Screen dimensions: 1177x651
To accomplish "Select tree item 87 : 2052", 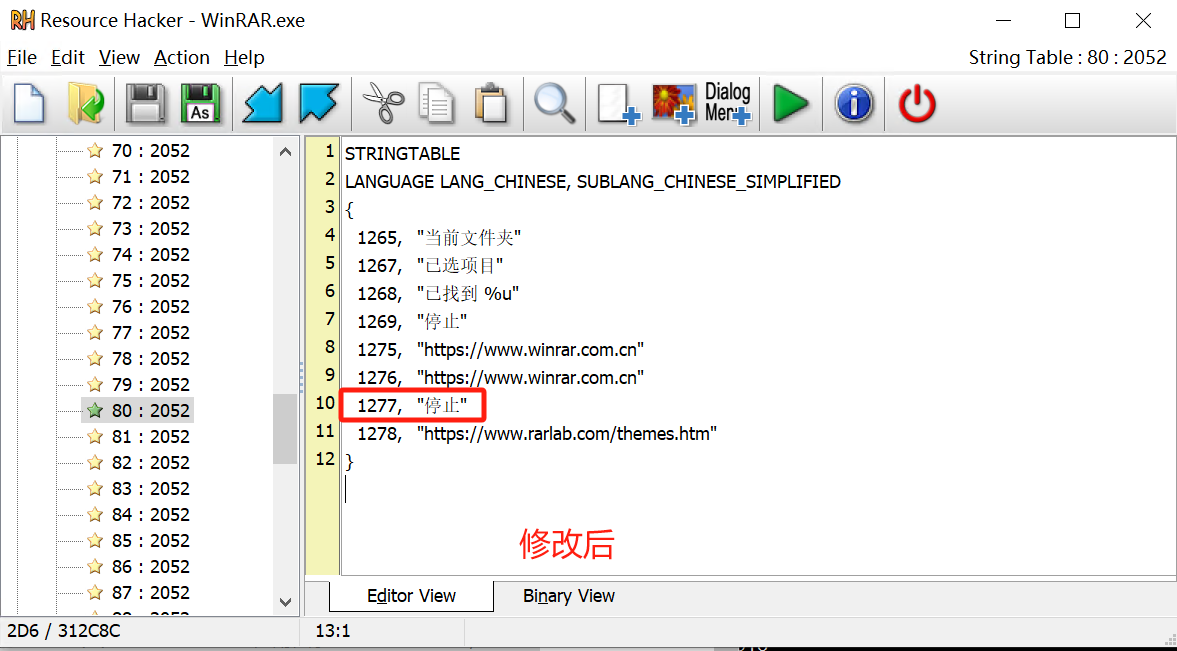I will [x=150, y=593].
